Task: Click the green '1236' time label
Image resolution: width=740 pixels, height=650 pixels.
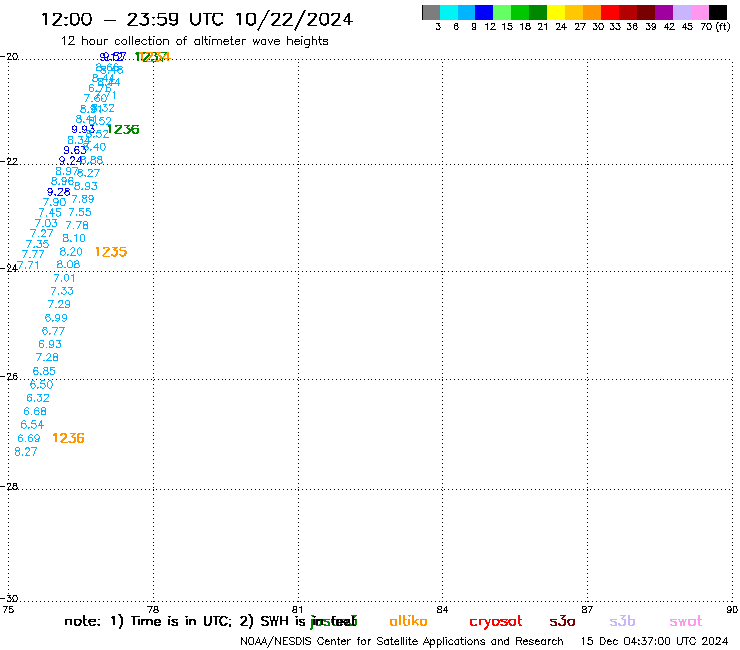Action: (x=123, y=129)
